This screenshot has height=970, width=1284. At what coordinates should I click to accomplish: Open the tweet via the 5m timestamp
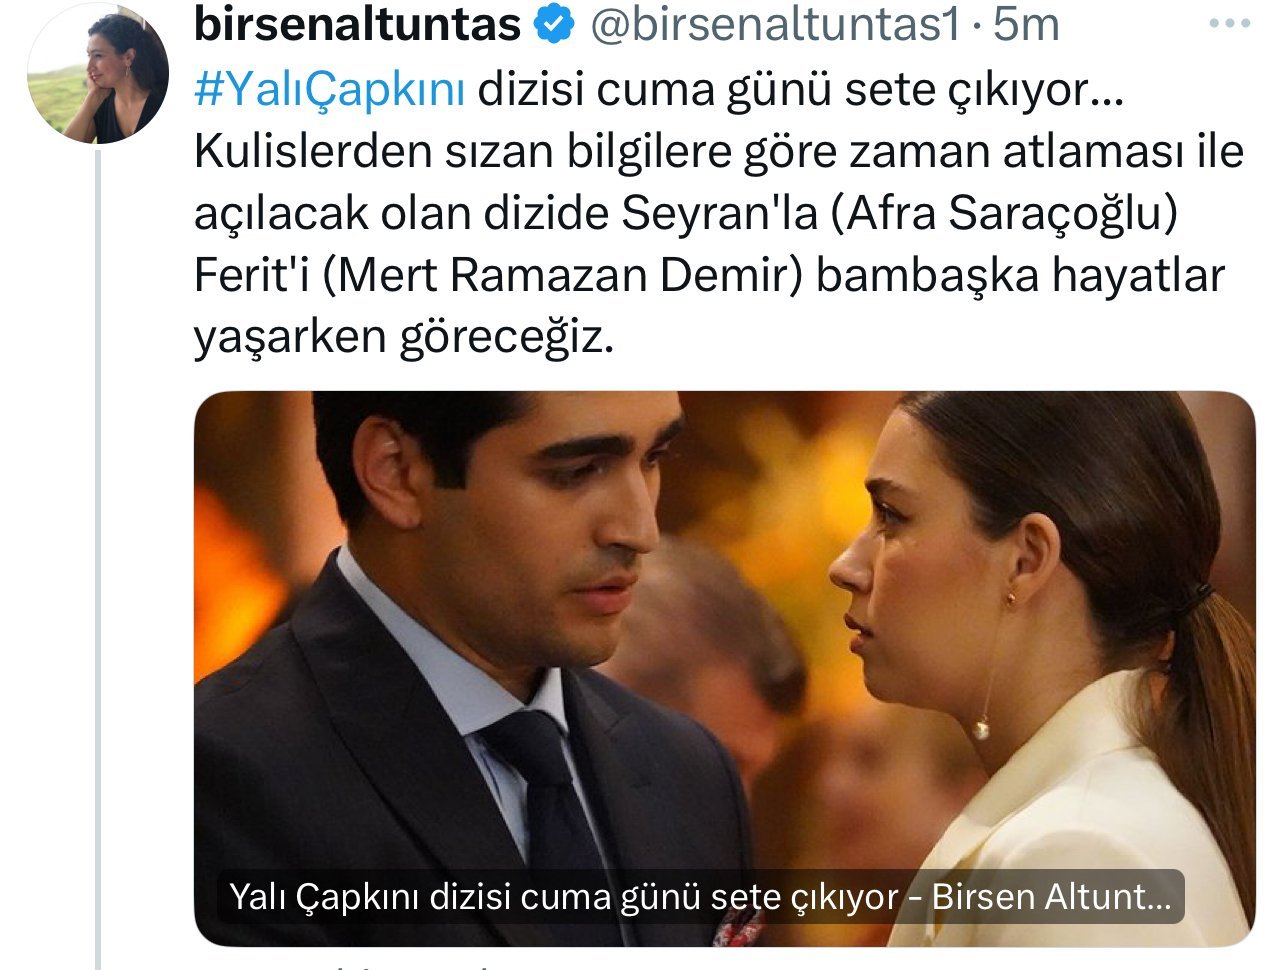pyautogui.click(x=1027, y=25)
